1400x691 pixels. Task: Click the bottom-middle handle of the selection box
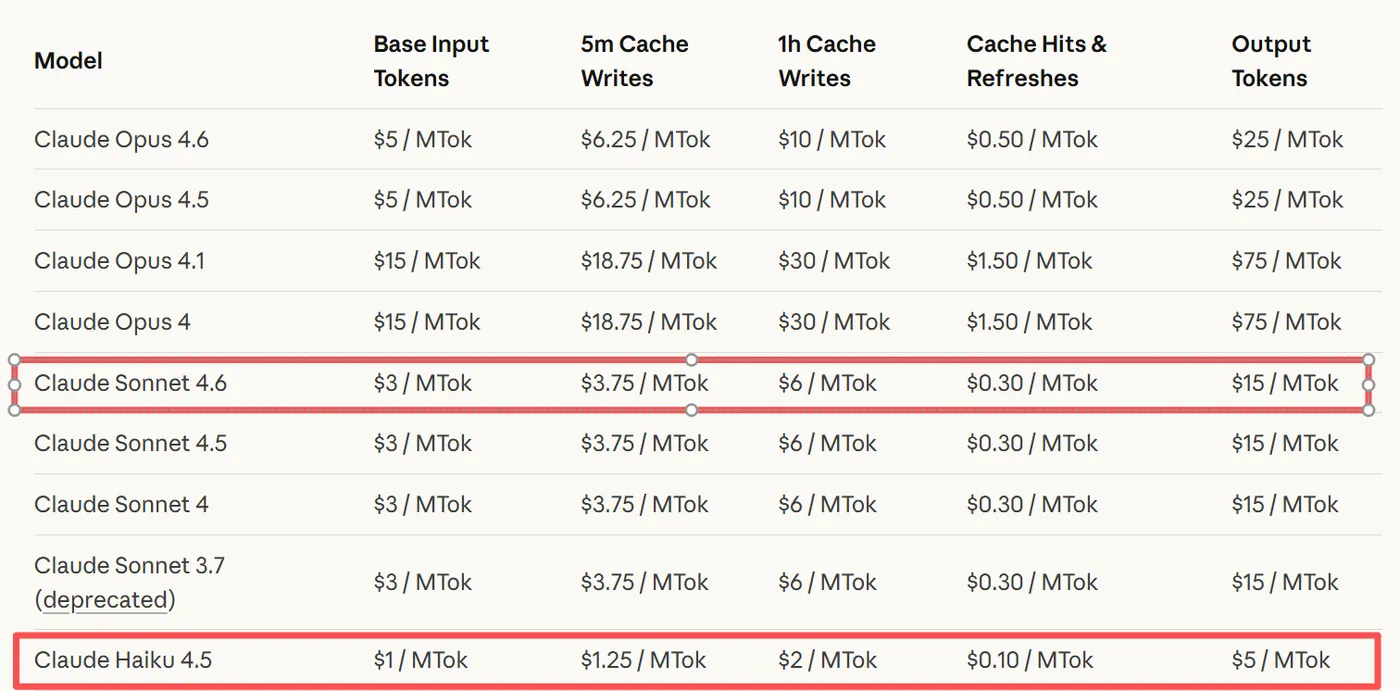click(x=691, y=409)
